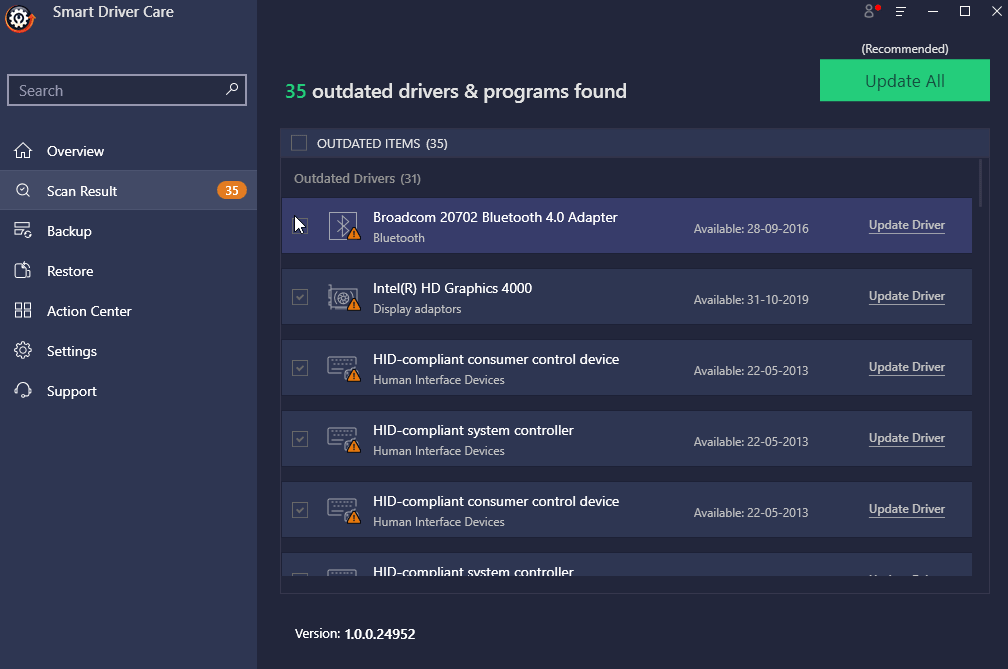Toggle the OUTDATED ITEMS select-all checkbox
This screenshot has height=669, width=1008.
[299, 143]
